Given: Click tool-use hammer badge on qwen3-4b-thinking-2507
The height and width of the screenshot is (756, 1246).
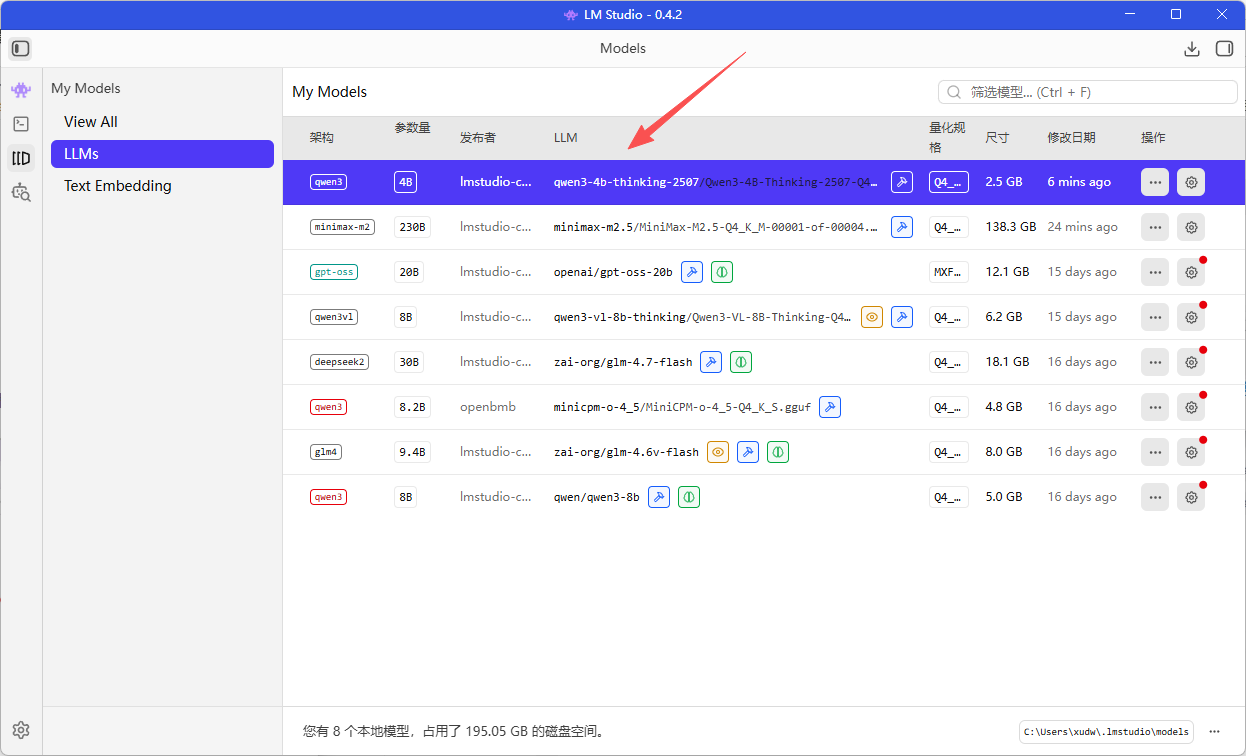Looking at the screenshot, I should 902,182.
